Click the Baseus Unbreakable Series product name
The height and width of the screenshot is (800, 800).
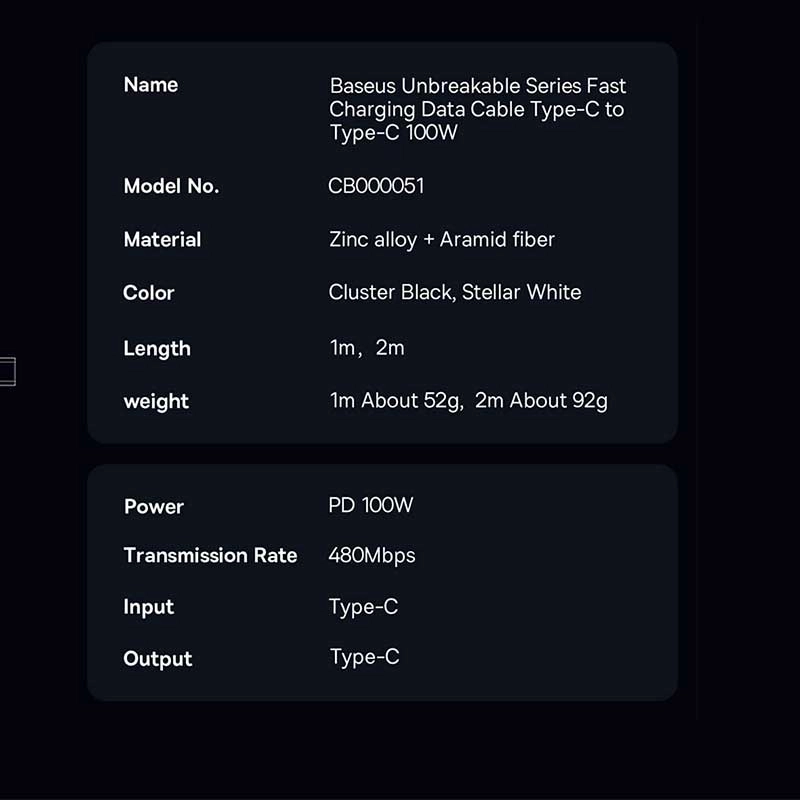pyautogui.click(x=477, y=109)
